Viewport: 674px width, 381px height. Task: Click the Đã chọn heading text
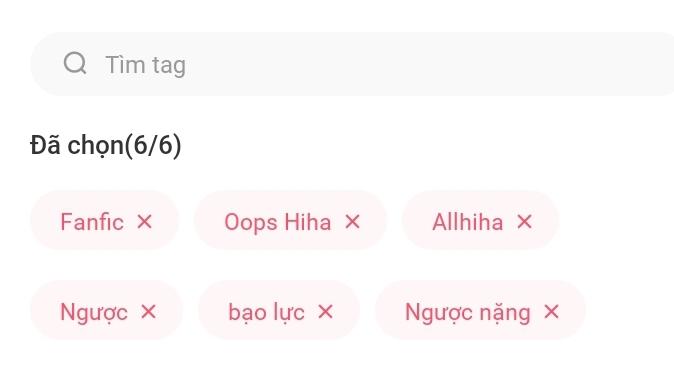[77, 145]
